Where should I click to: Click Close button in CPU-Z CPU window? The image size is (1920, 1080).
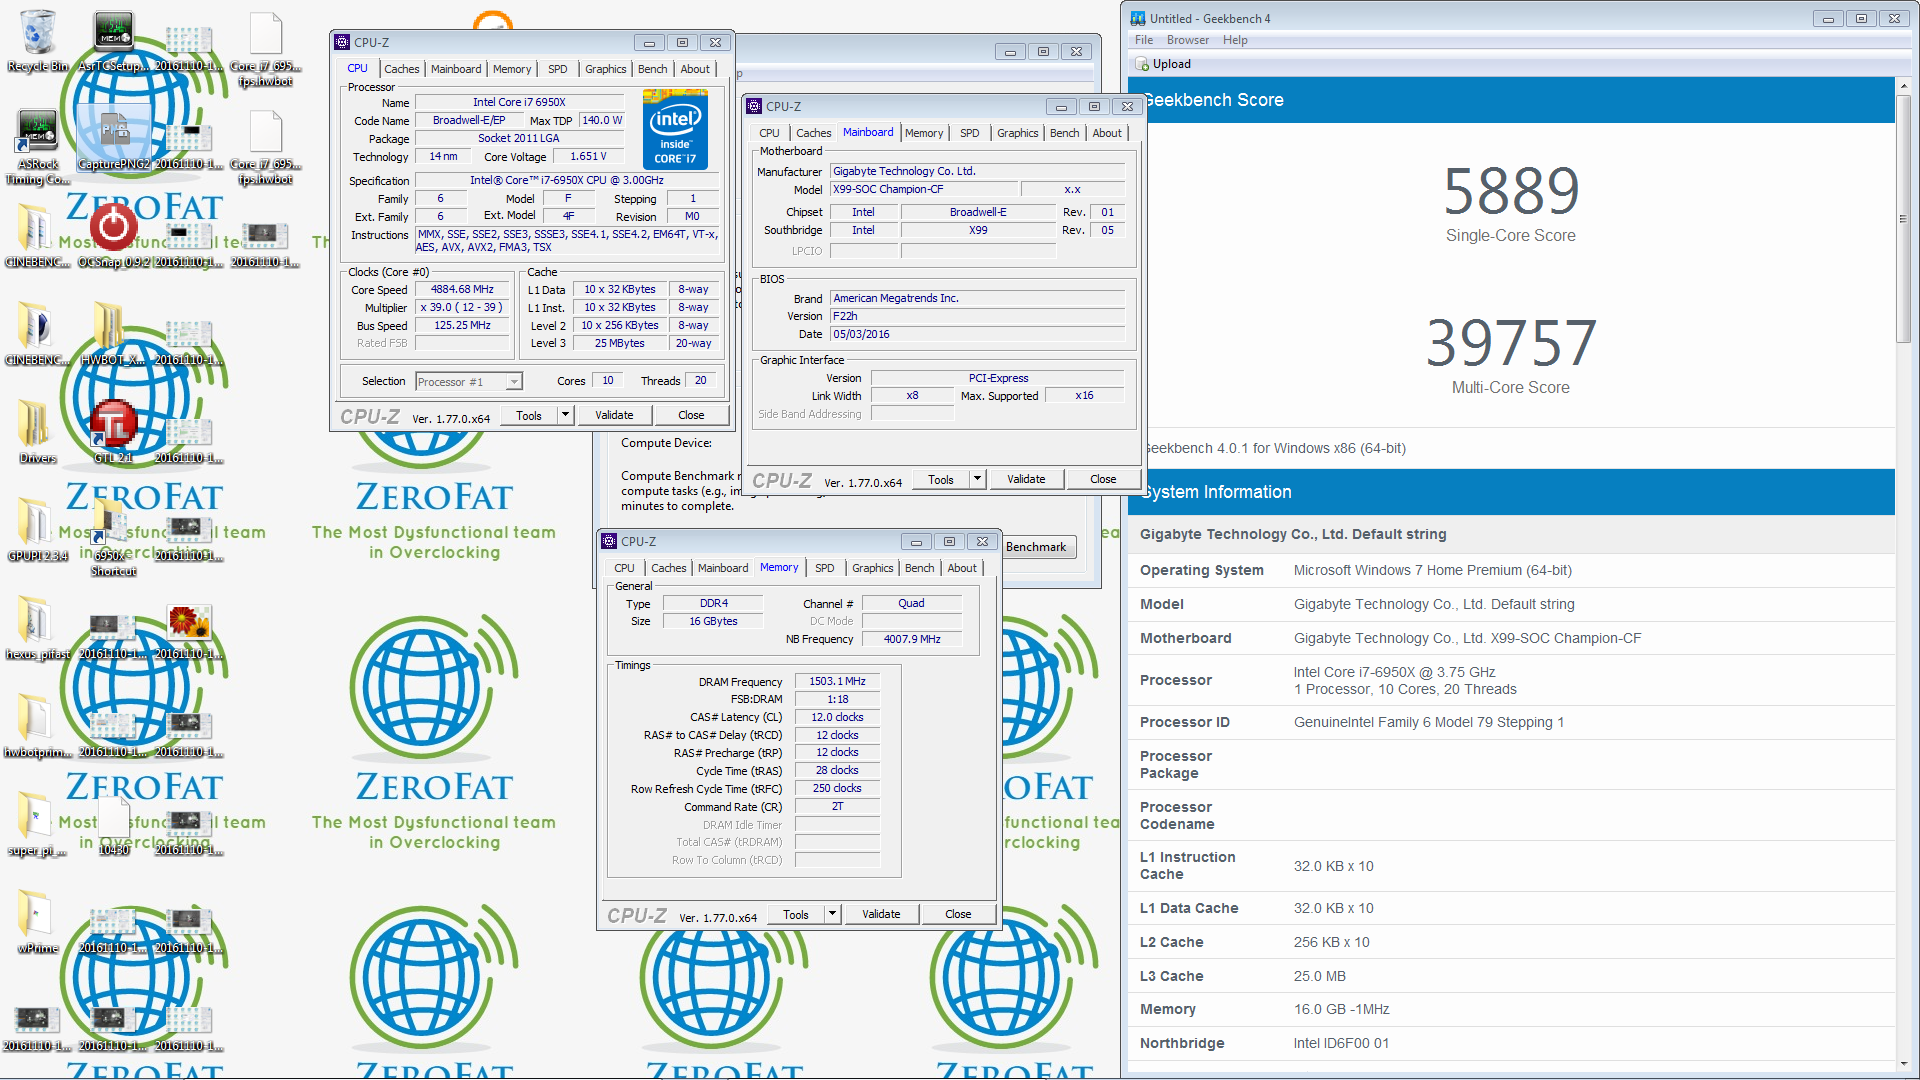[691, 415]
